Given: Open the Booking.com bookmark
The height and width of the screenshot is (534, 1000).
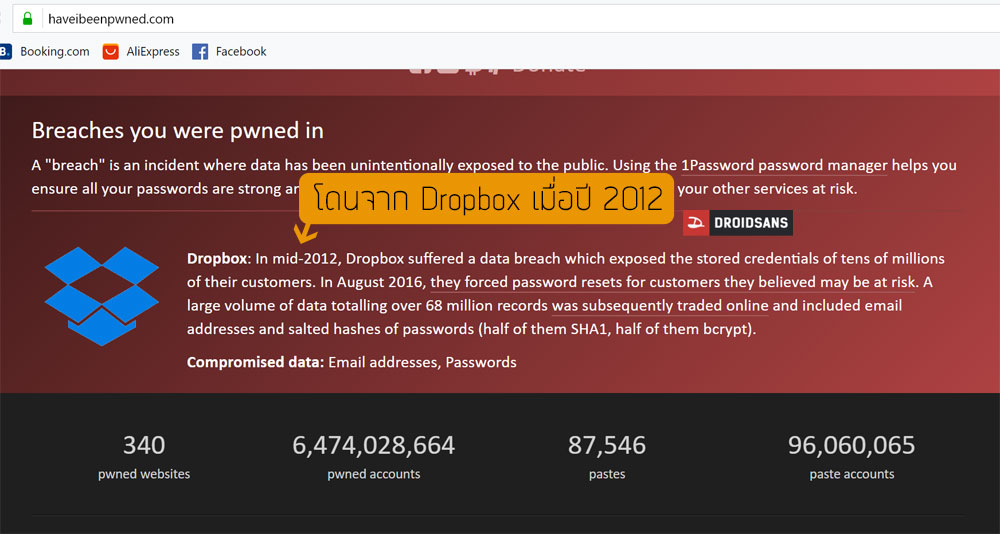Looking at the screenshot, I should pos(45,52).
